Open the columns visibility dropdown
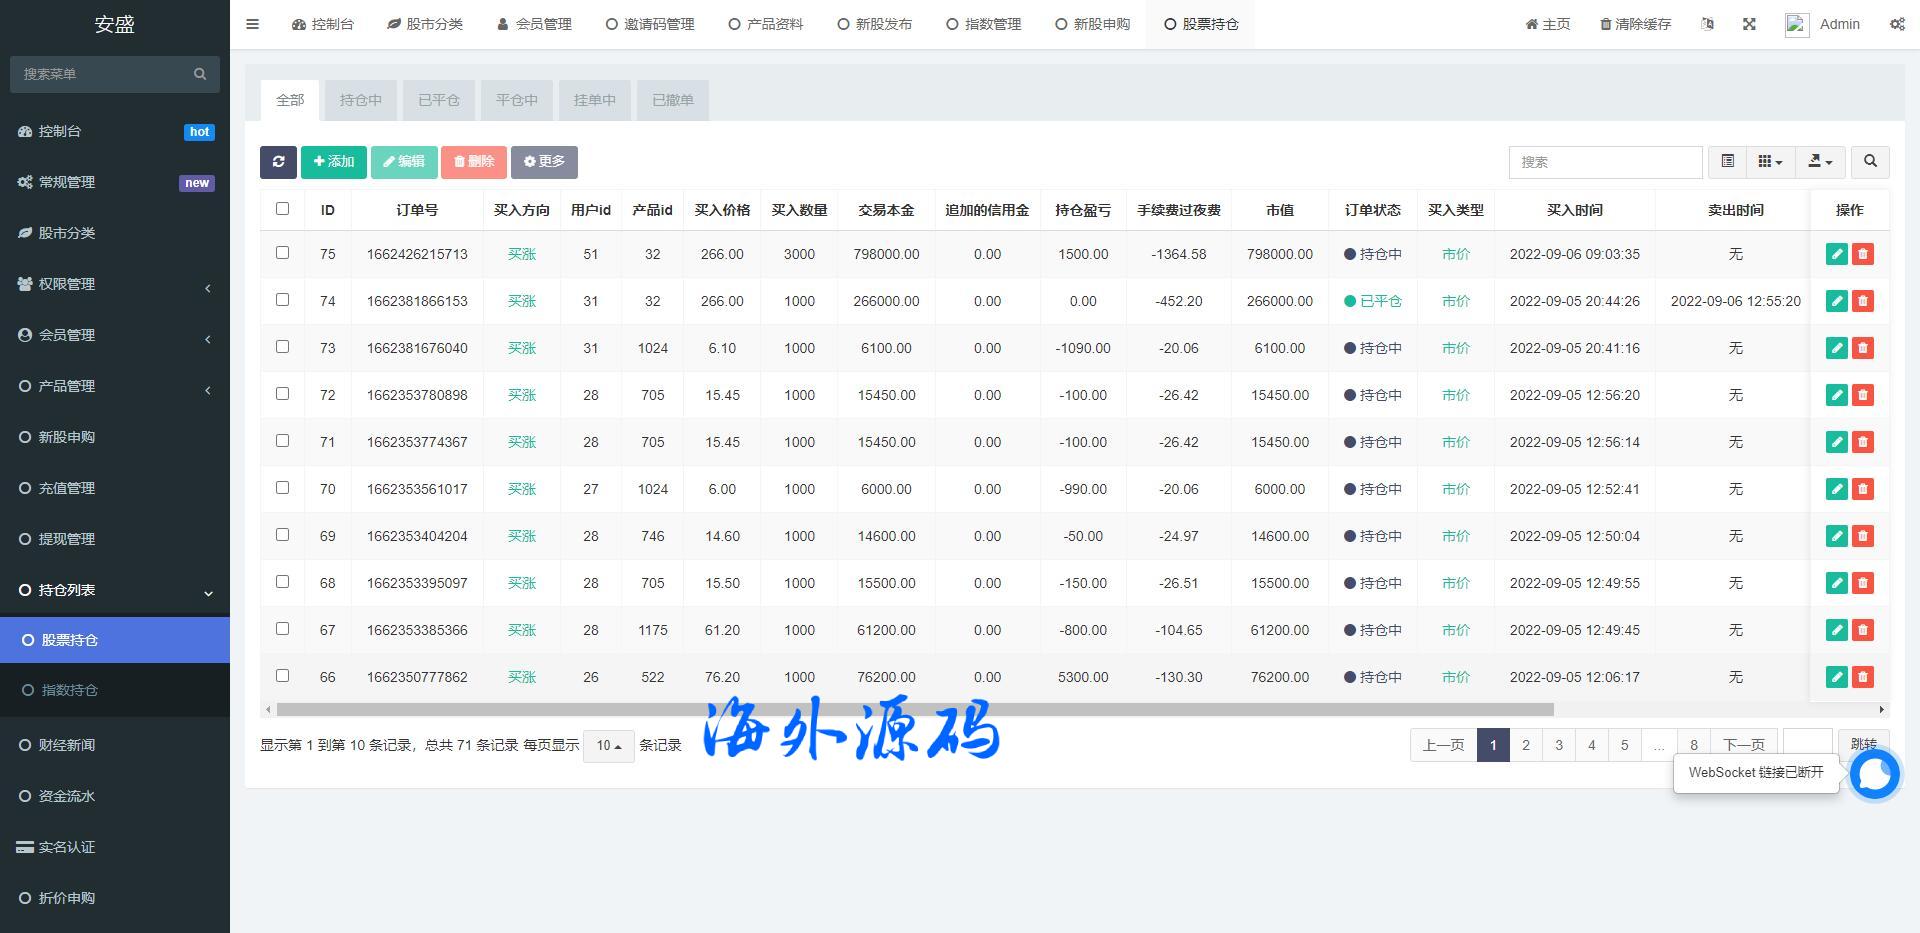This screenshot has height=933, width=1920. 1770,162
